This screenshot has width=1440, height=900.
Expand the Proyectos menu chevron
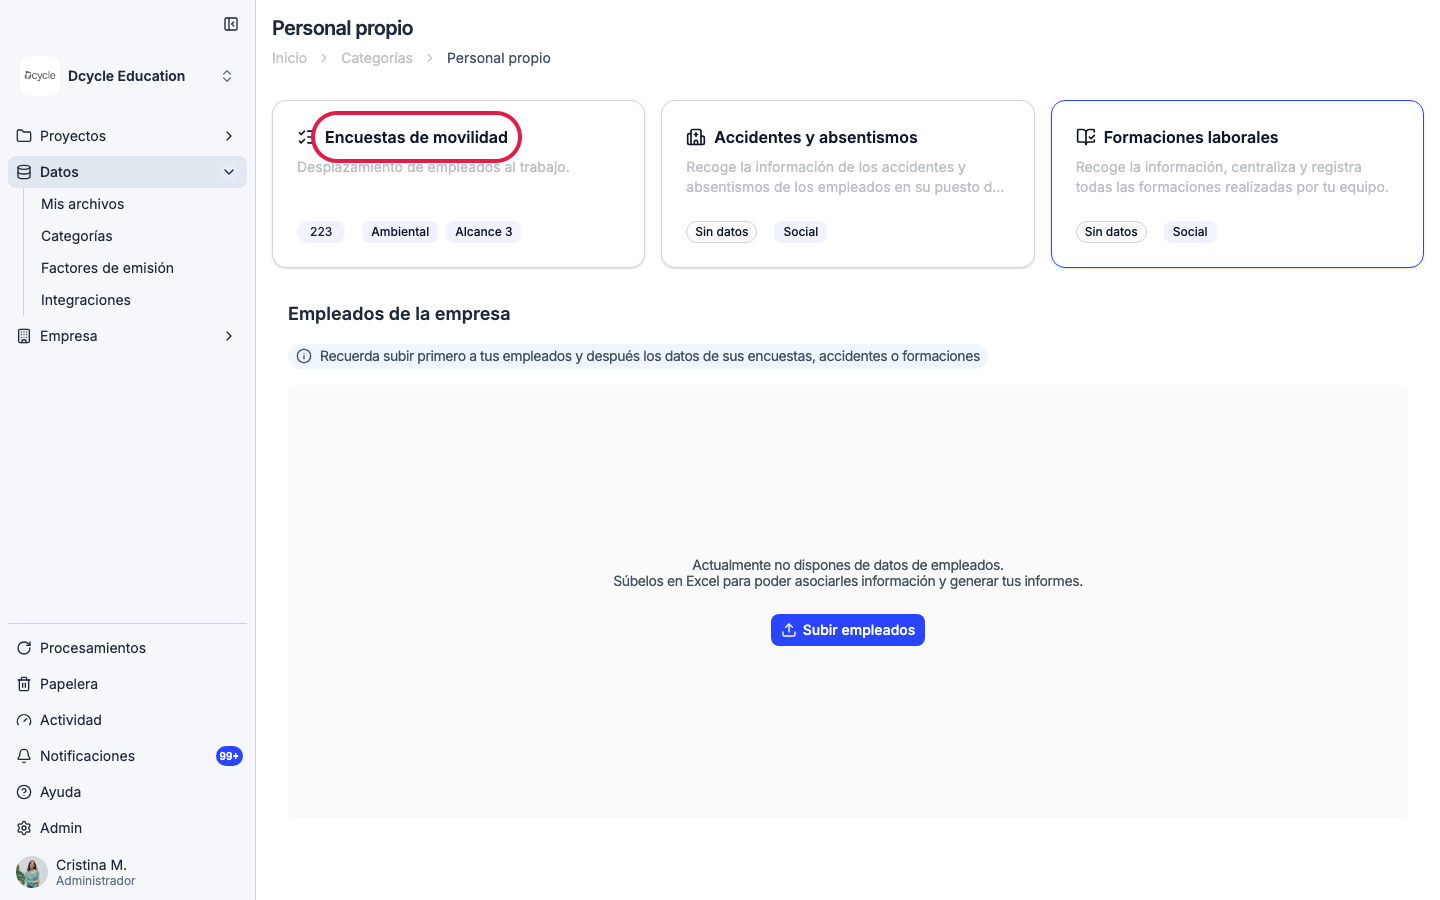229,136
